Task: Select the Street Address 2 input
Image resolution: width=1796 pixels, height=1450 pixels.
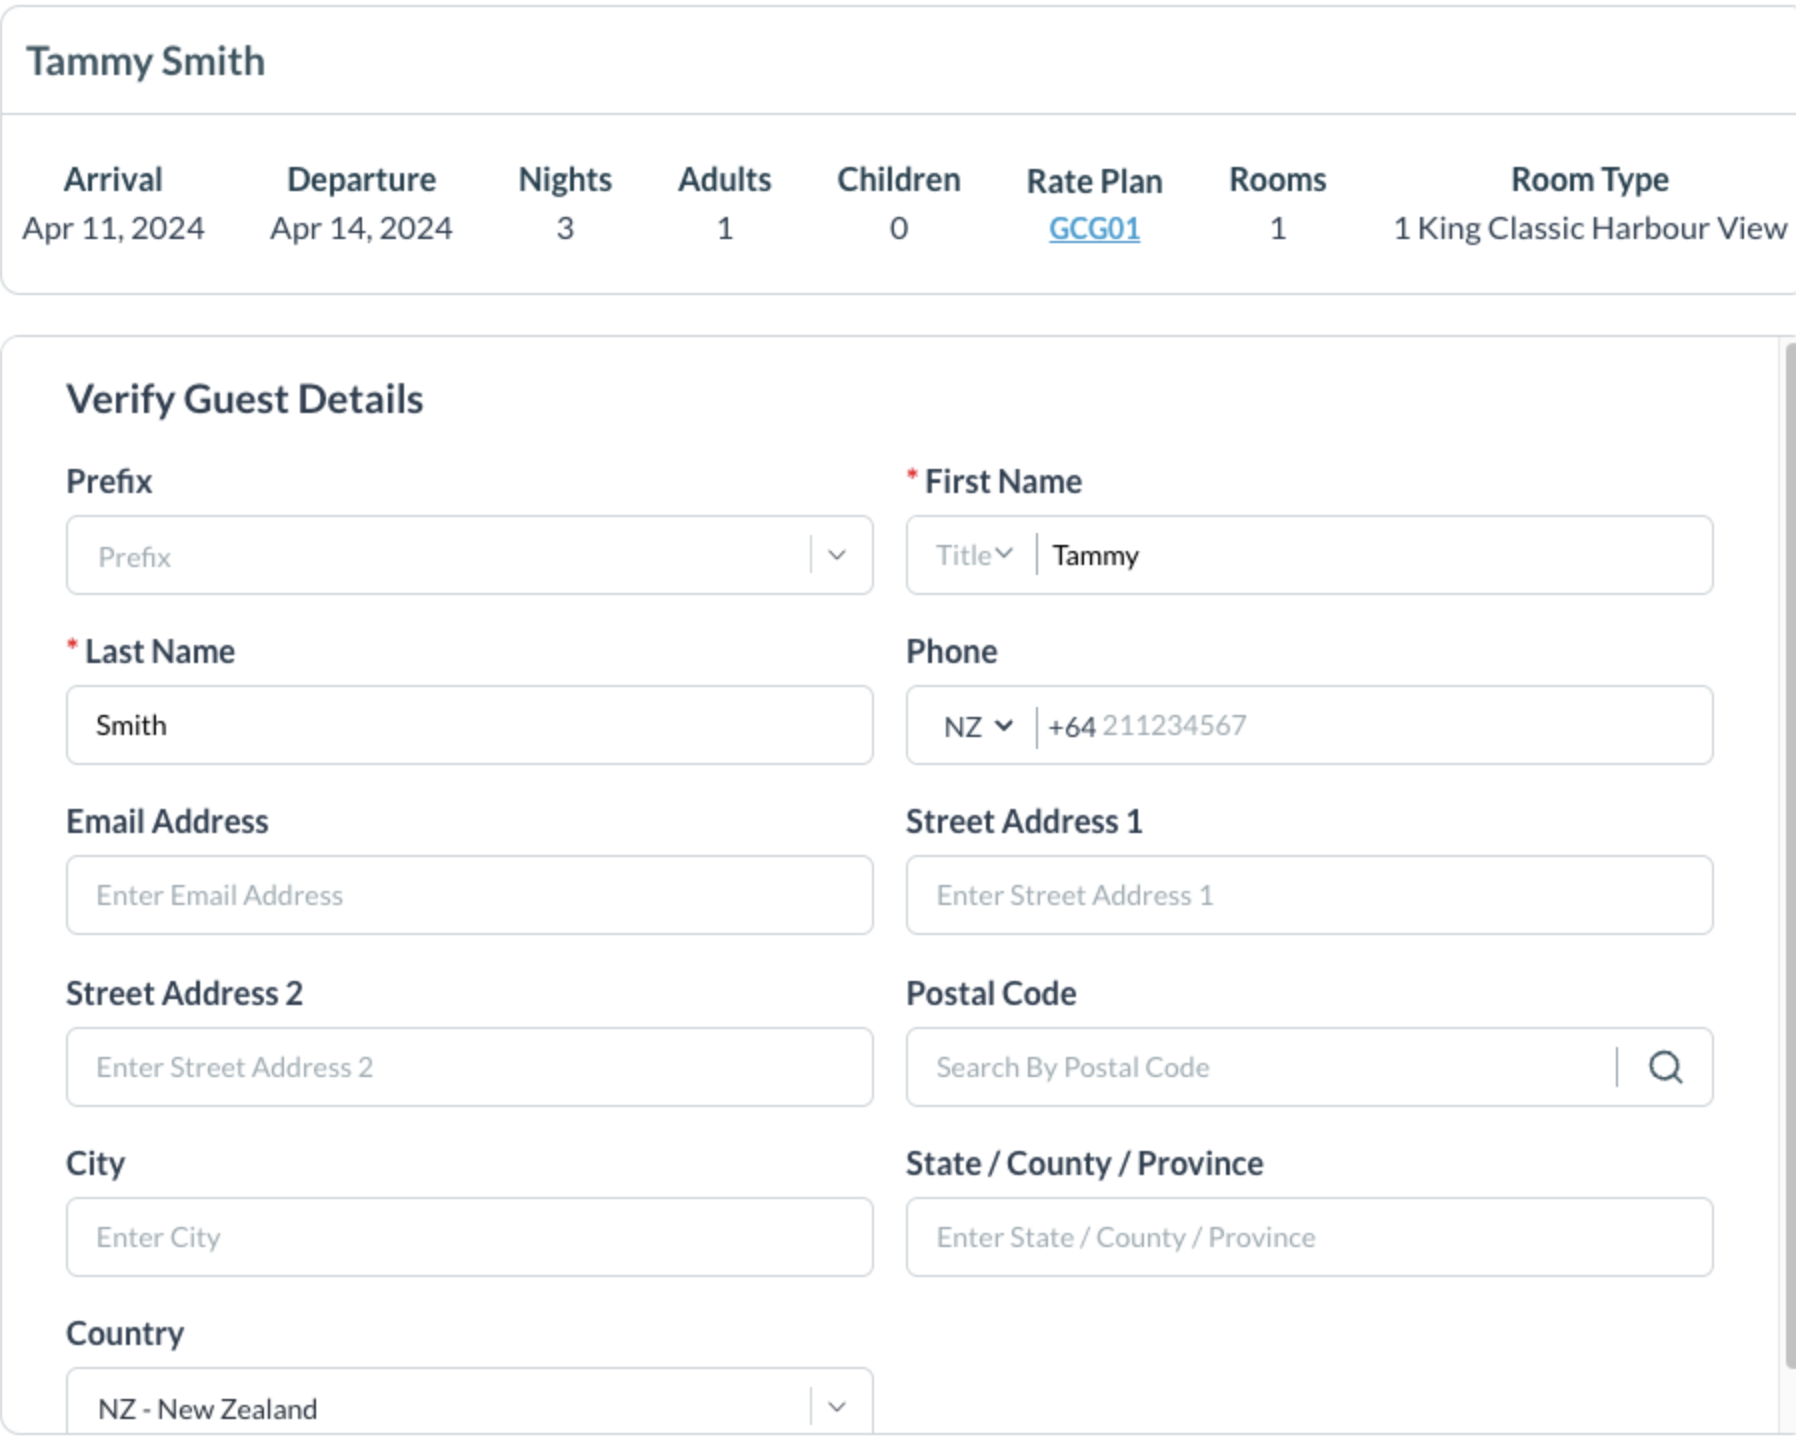Action: (470, 1067)
